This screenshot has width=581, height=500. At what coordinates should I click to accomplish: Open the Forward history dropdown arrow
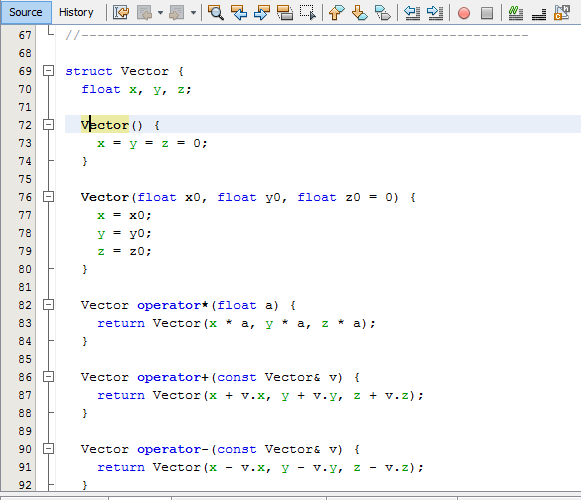(x=193, y=13)
